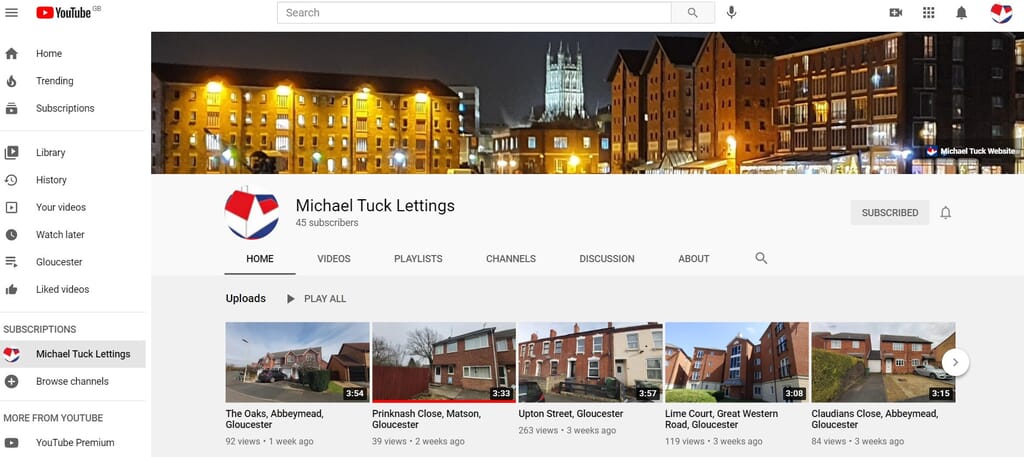
Task: Open Prinknash Close, Matson video thumbnail
Action: pos(443,362)
